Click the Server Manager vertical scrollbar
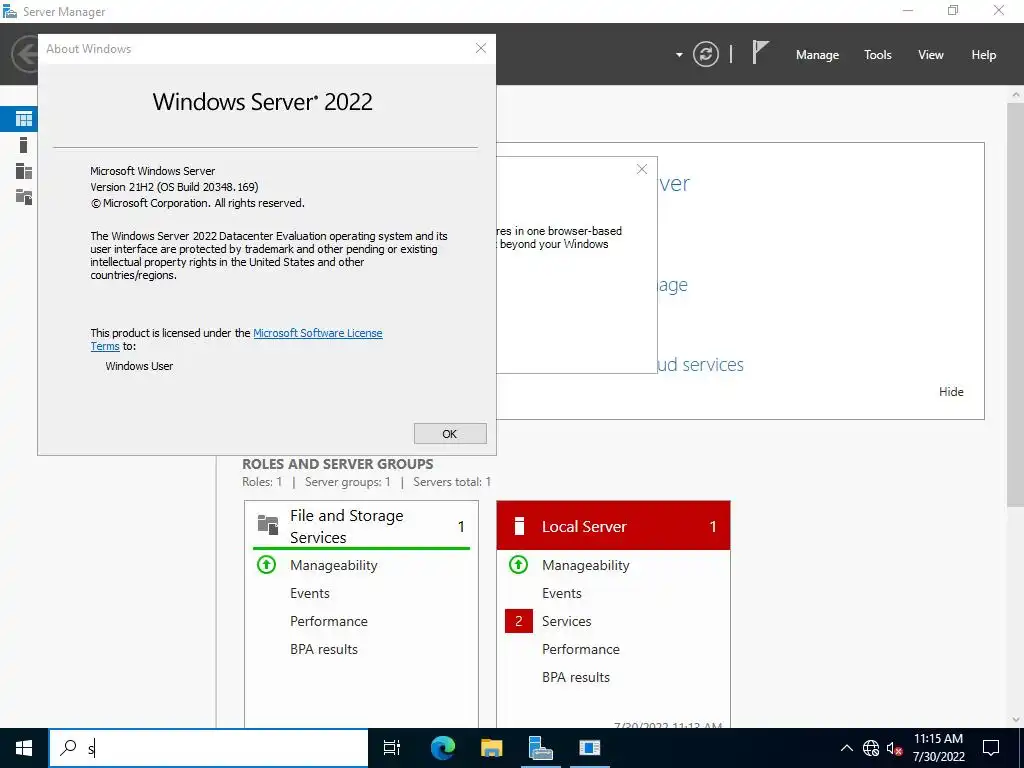The width and height of the screenshot is (1024, 768). click(1016, 304)
